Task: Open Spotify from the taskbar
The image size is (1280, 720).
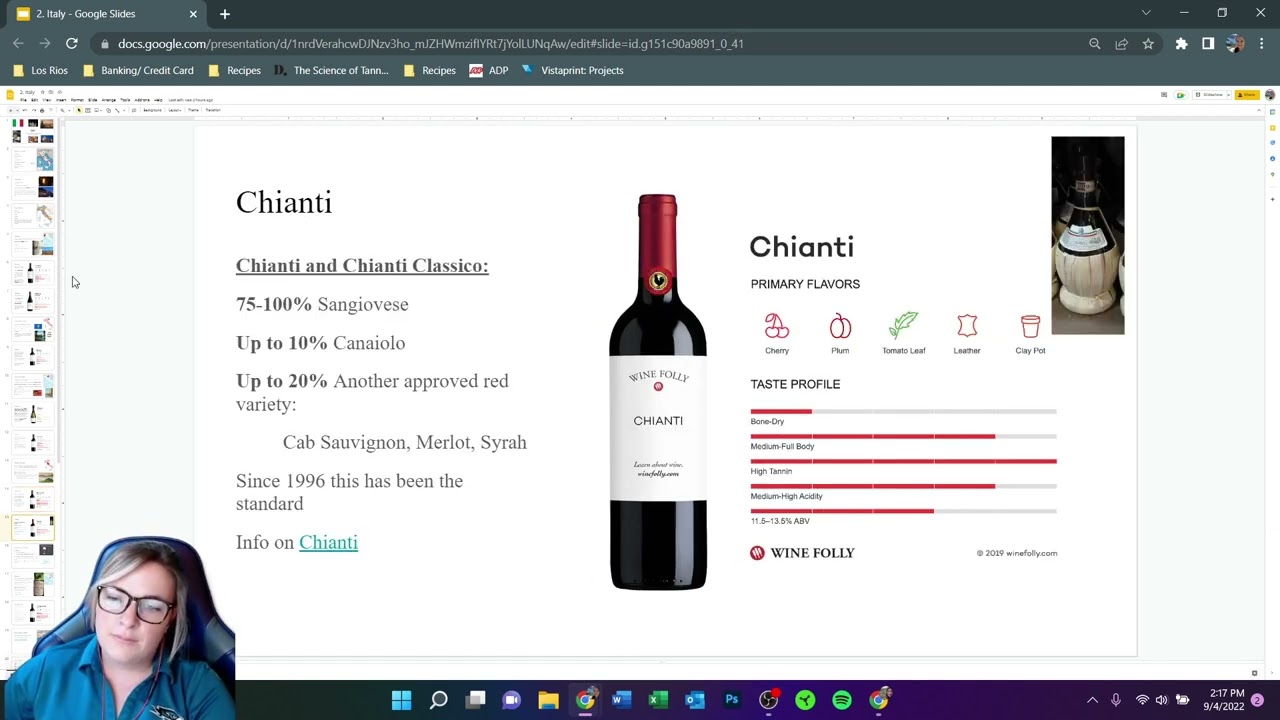Action: [x=842, y=700]
